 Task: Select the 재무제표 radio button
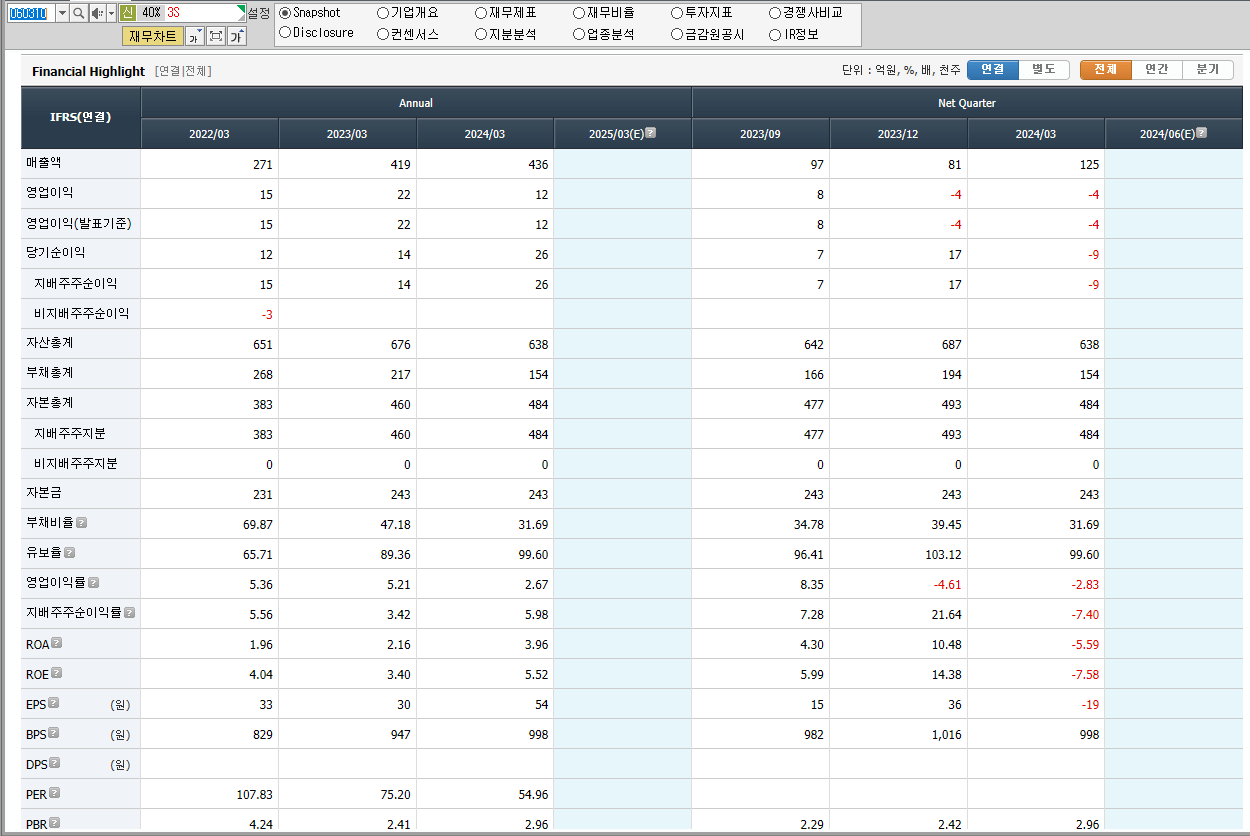click(x=481, y=13)
